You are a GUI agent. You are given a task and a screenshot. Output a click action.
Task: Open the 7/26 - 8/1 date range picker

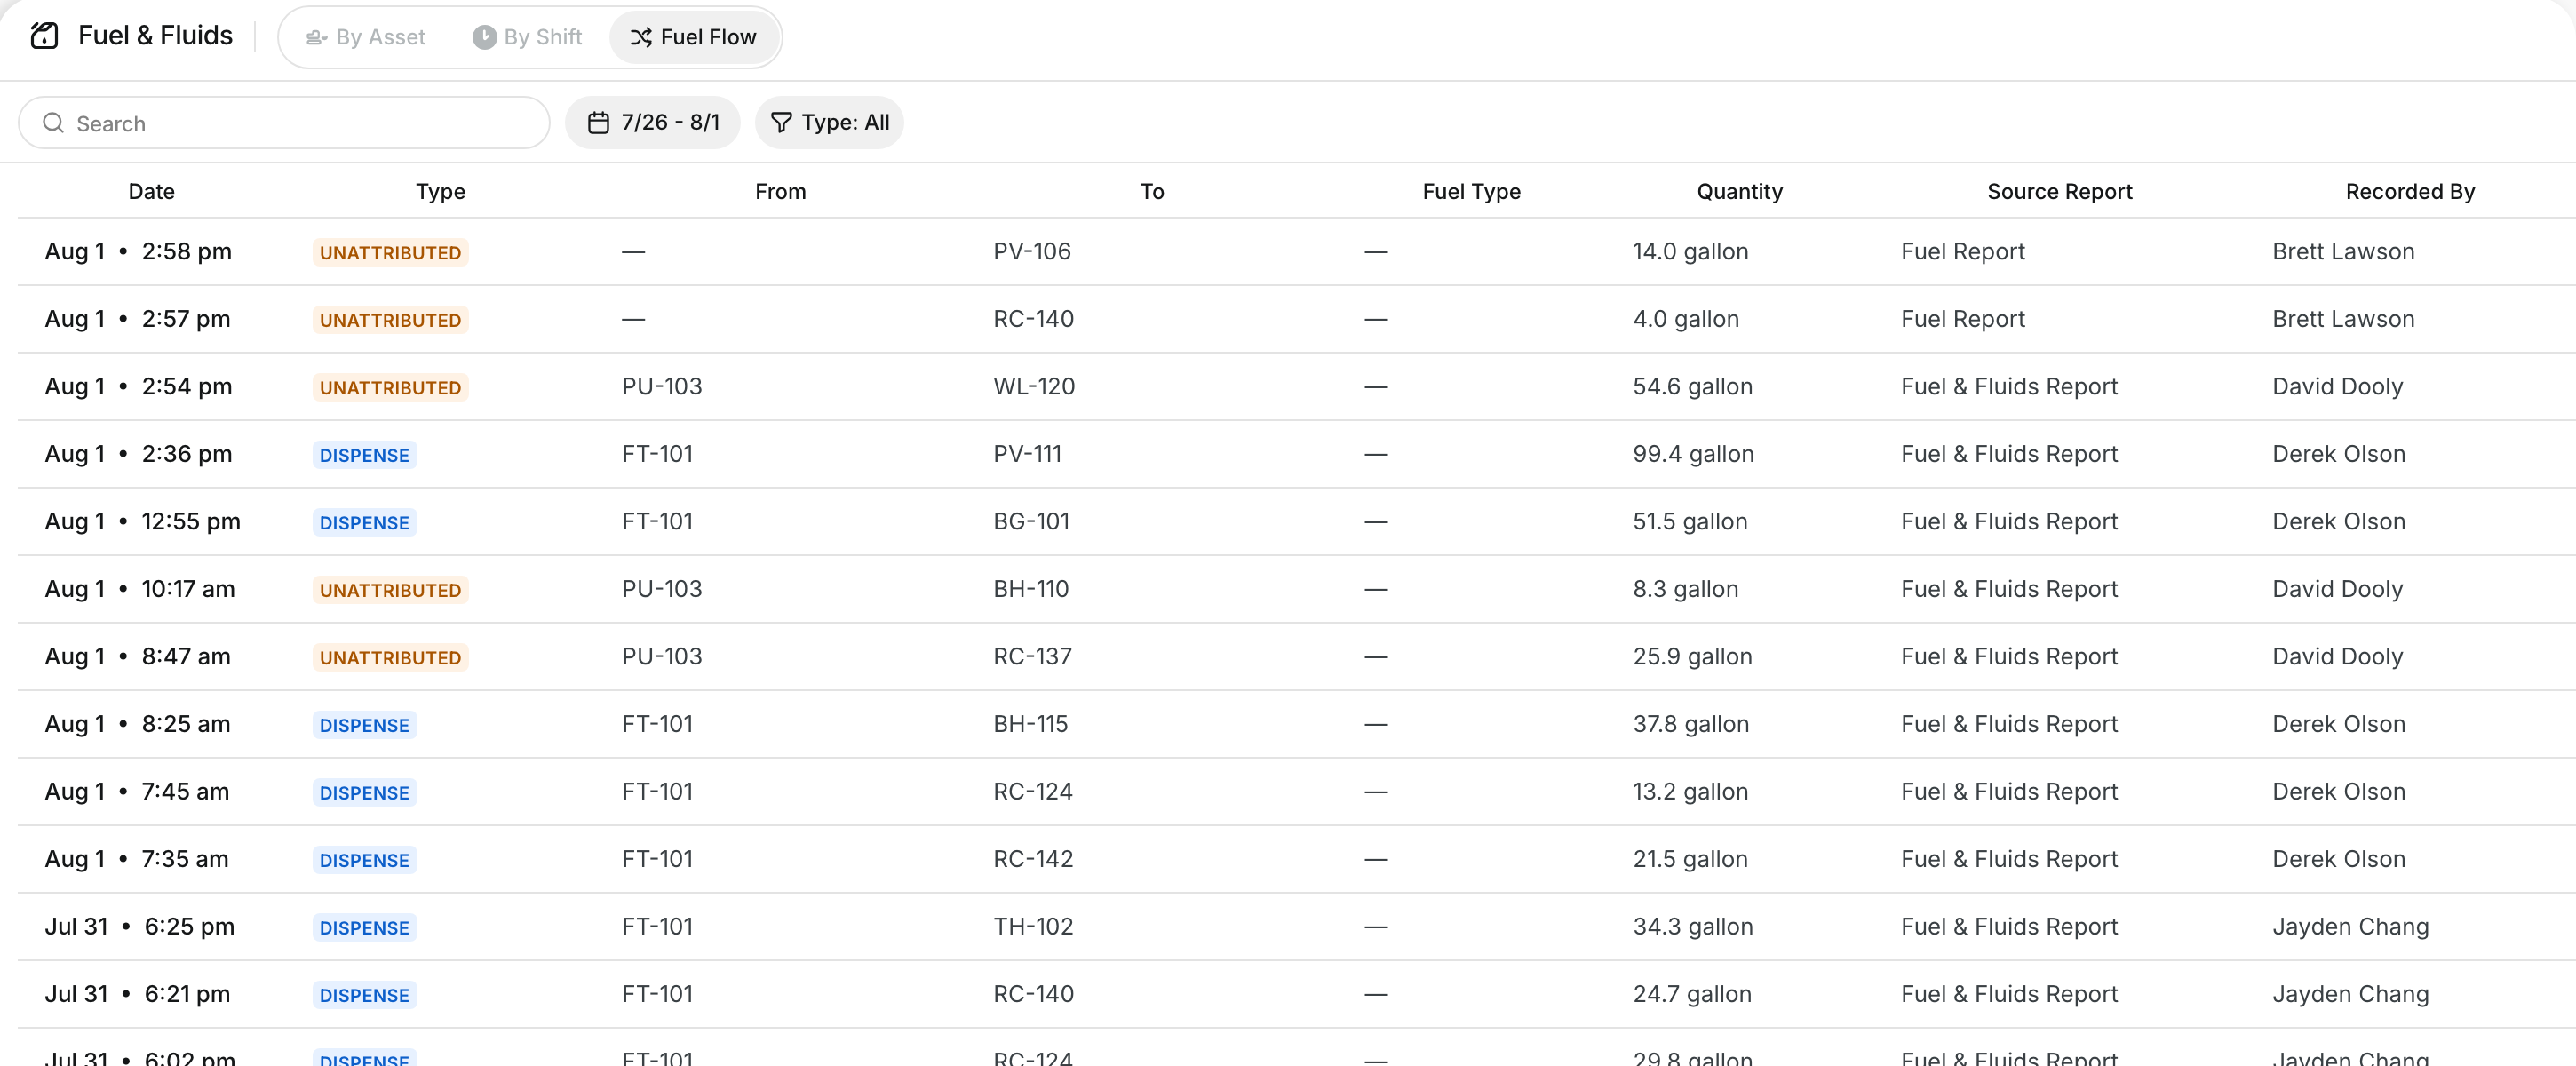(653, 123)
